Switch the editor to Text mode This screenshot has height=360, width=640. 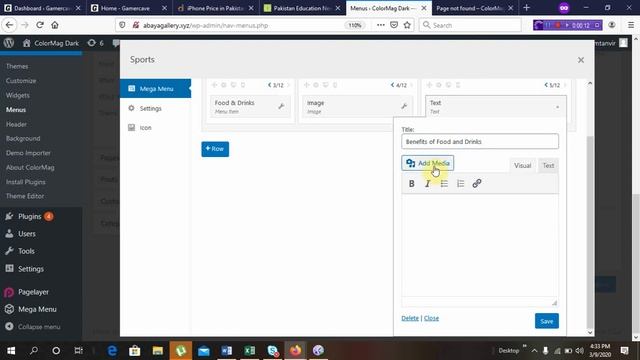point(548,165)
